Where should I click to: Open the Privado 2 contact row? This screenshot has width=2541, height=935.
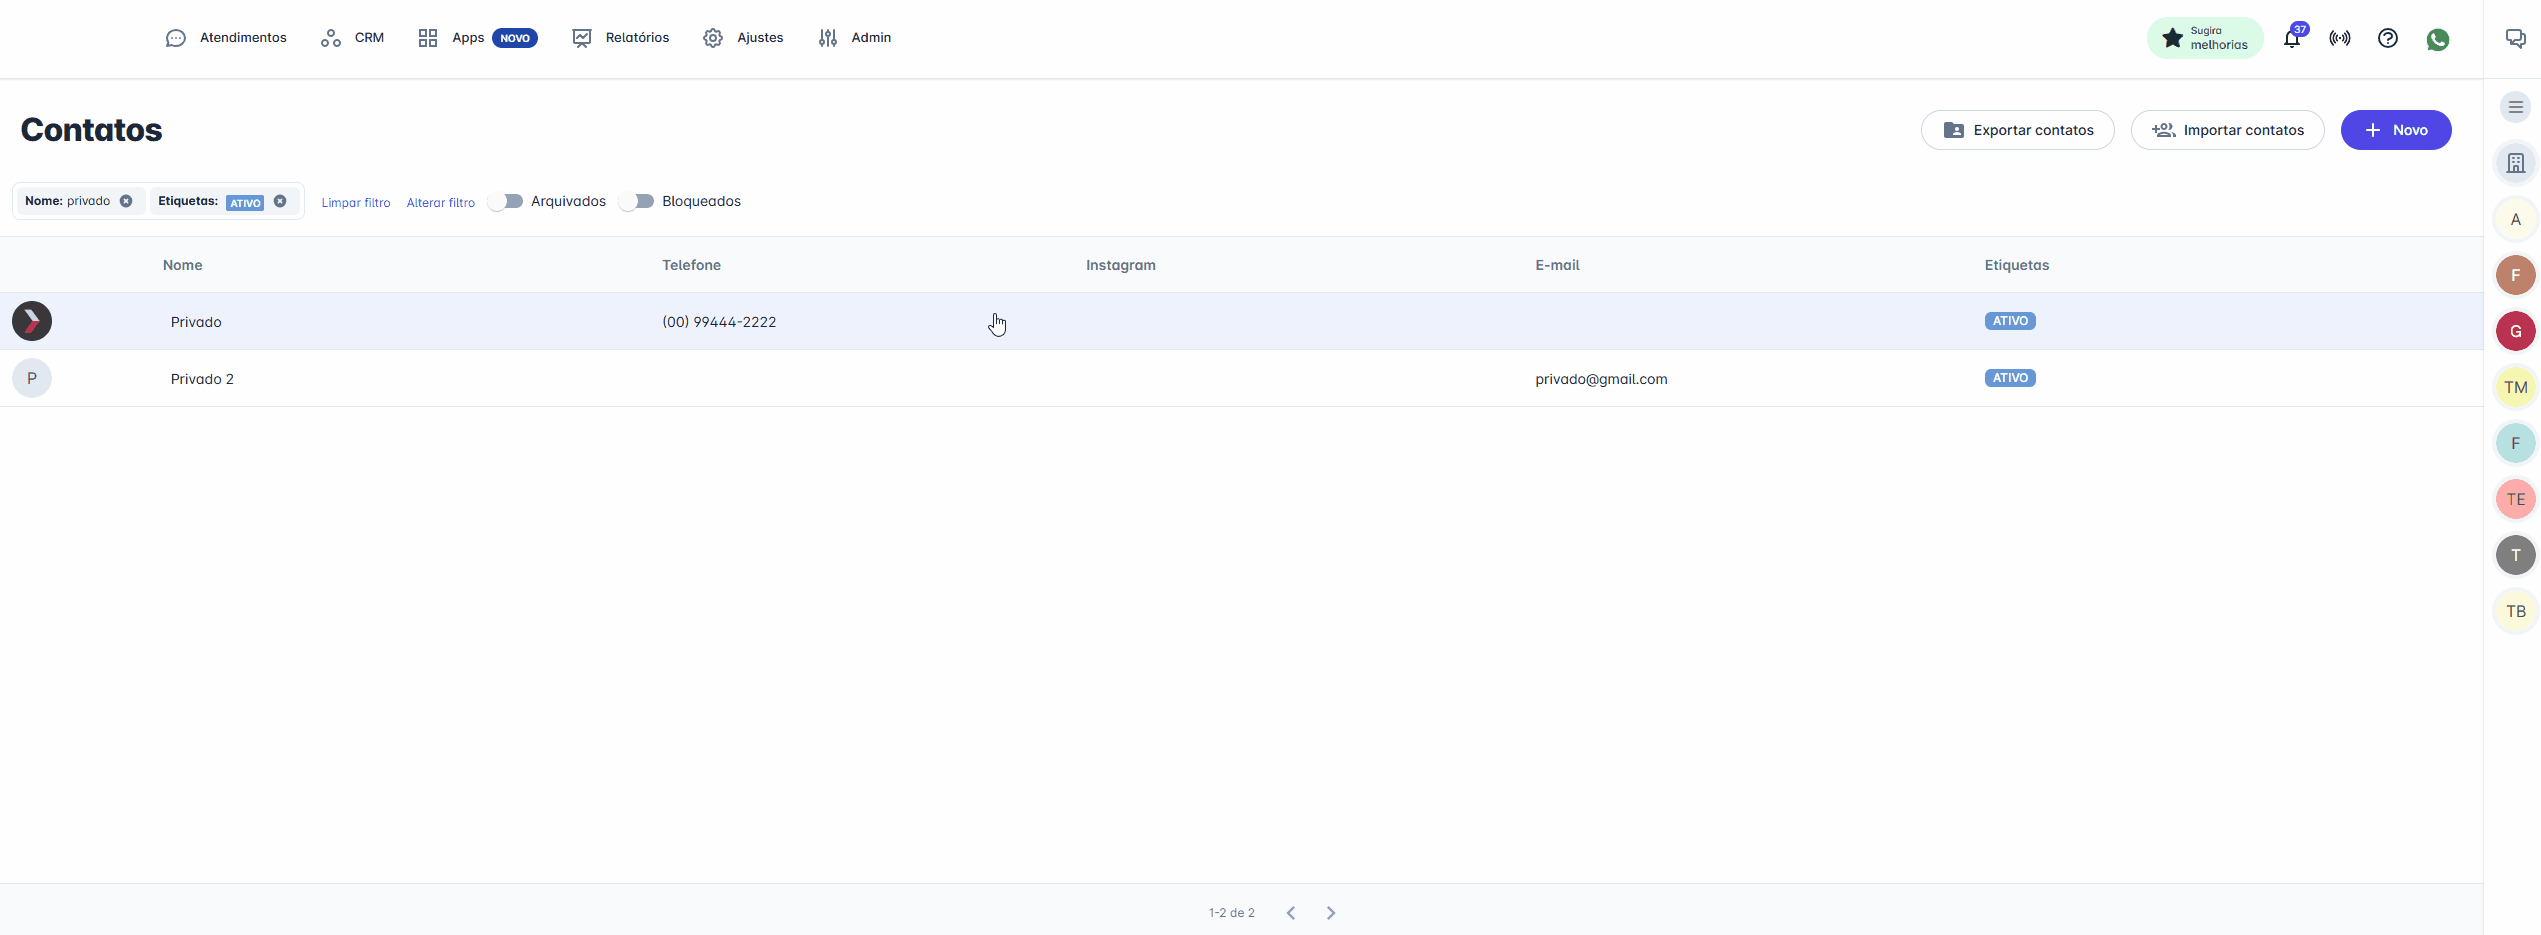tap(202, 379)
